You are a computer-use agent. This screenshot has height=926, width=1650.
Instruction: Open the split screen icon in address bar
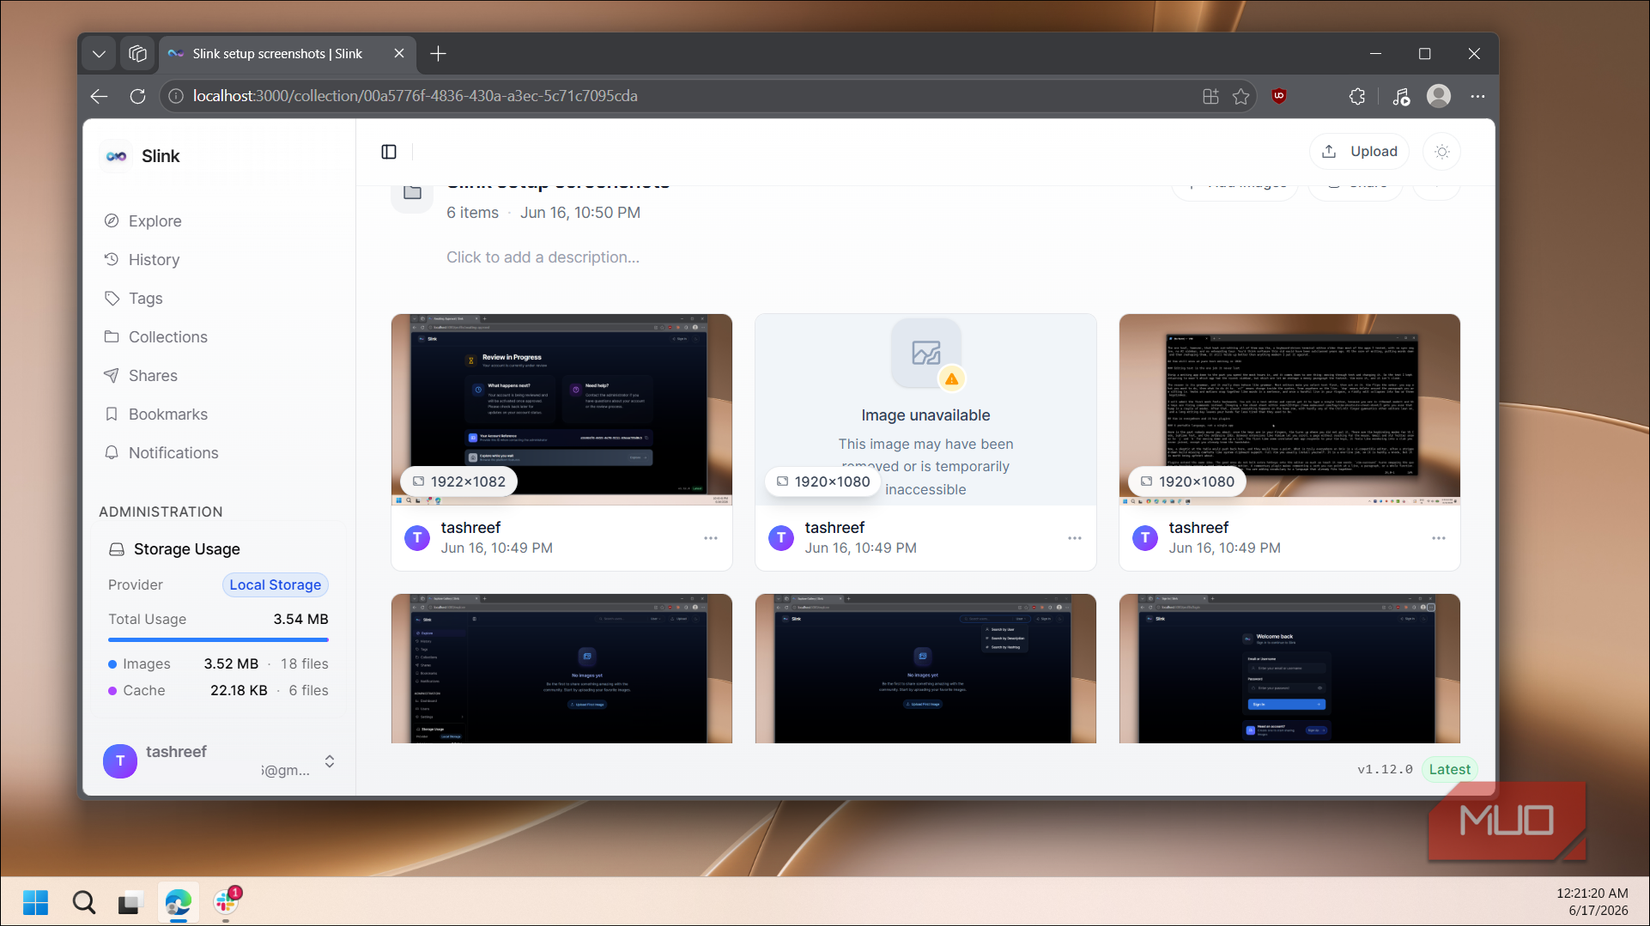coord(1210,96)
